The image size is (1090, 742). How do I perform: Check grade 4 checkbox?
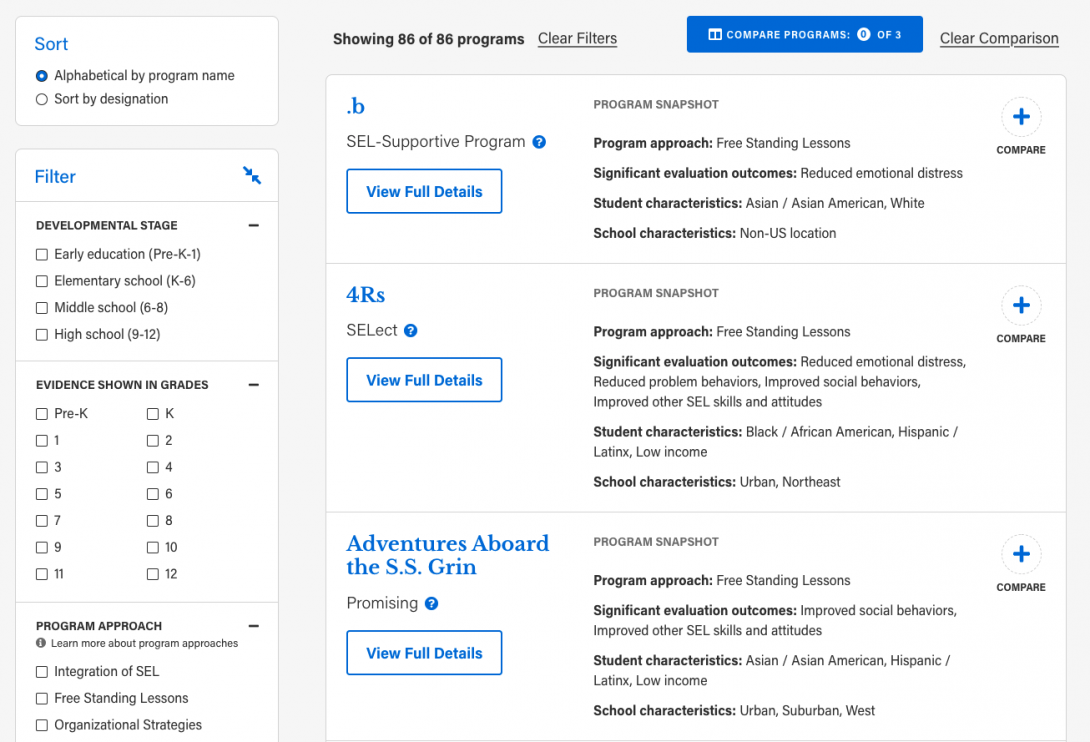click(x=153, y=467)
